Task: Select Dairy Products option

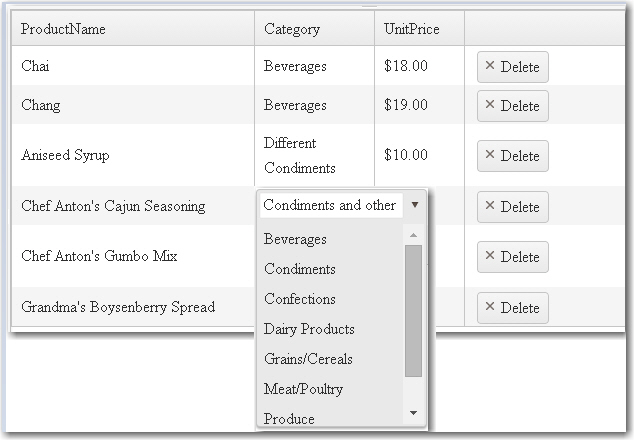Action: pyautogui.click(x=309, y=329)
